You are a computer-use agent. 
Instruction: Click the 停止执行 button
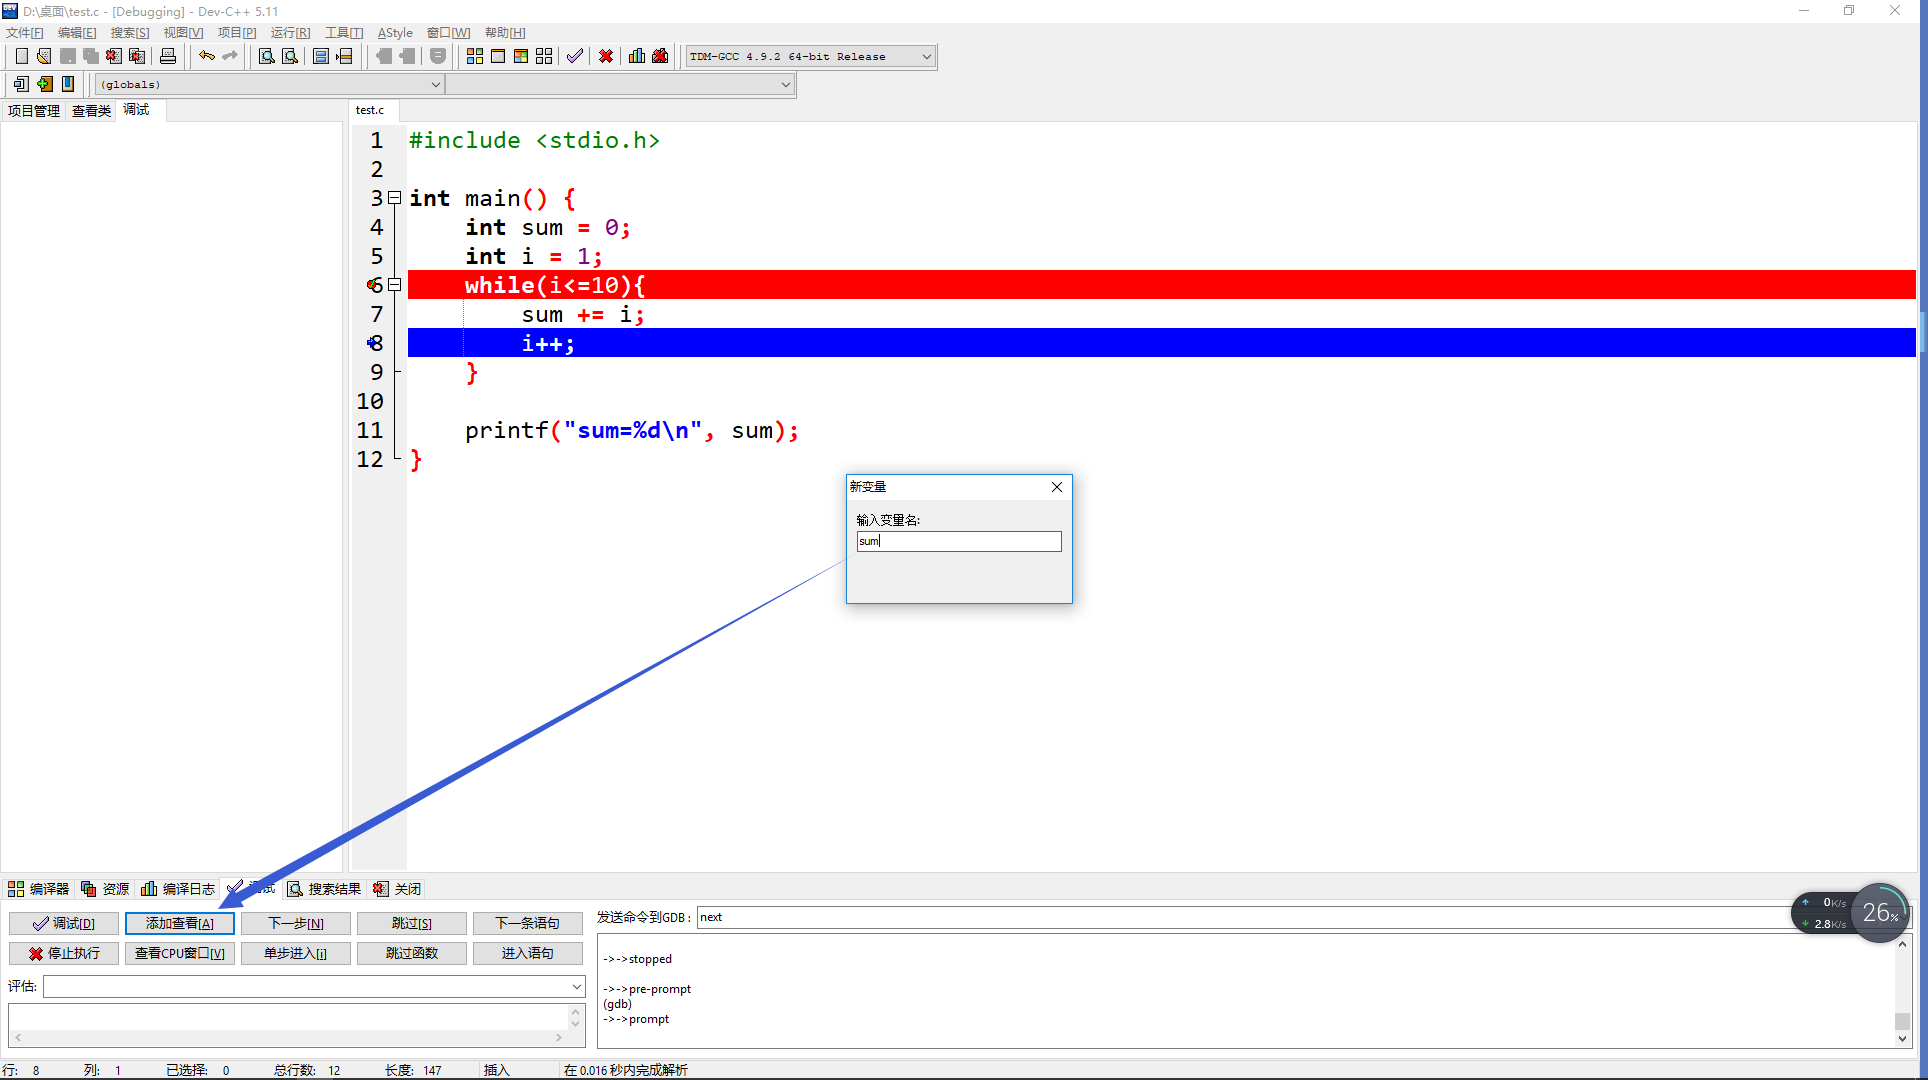[64, 953]
